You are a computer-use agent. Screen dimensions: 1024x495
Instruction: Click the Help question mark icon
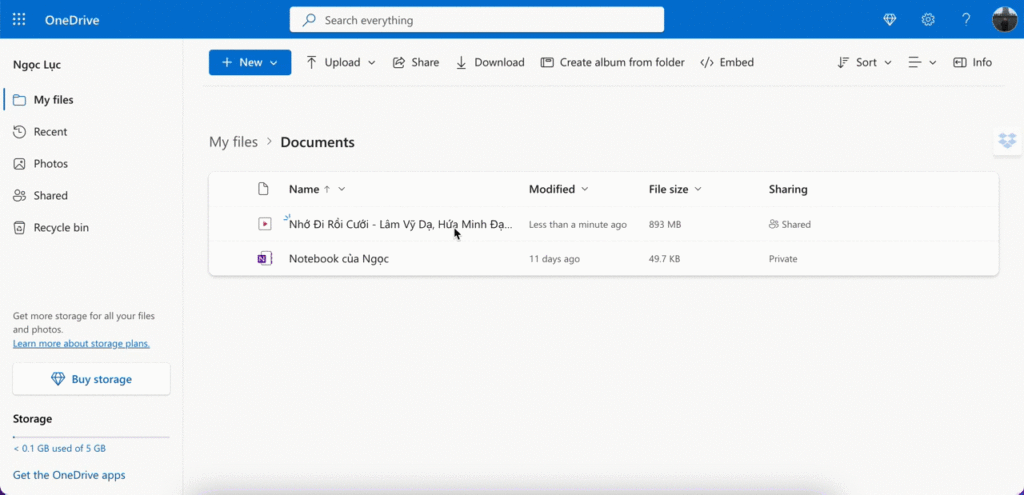tap(966, 20)
